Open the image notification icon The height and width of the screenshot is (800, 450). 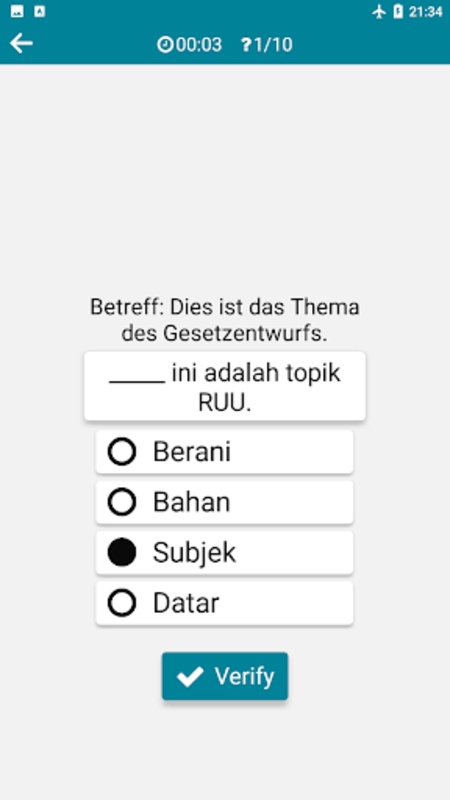[17, 12]
